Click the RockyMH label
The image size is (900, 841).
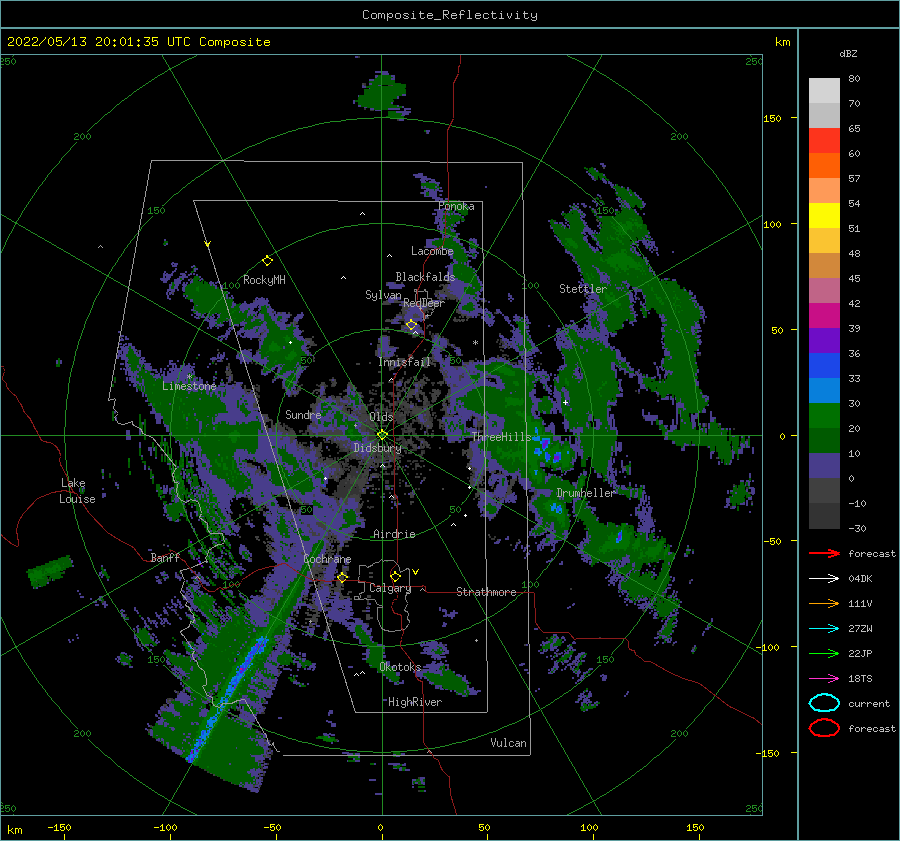point(264,280)
